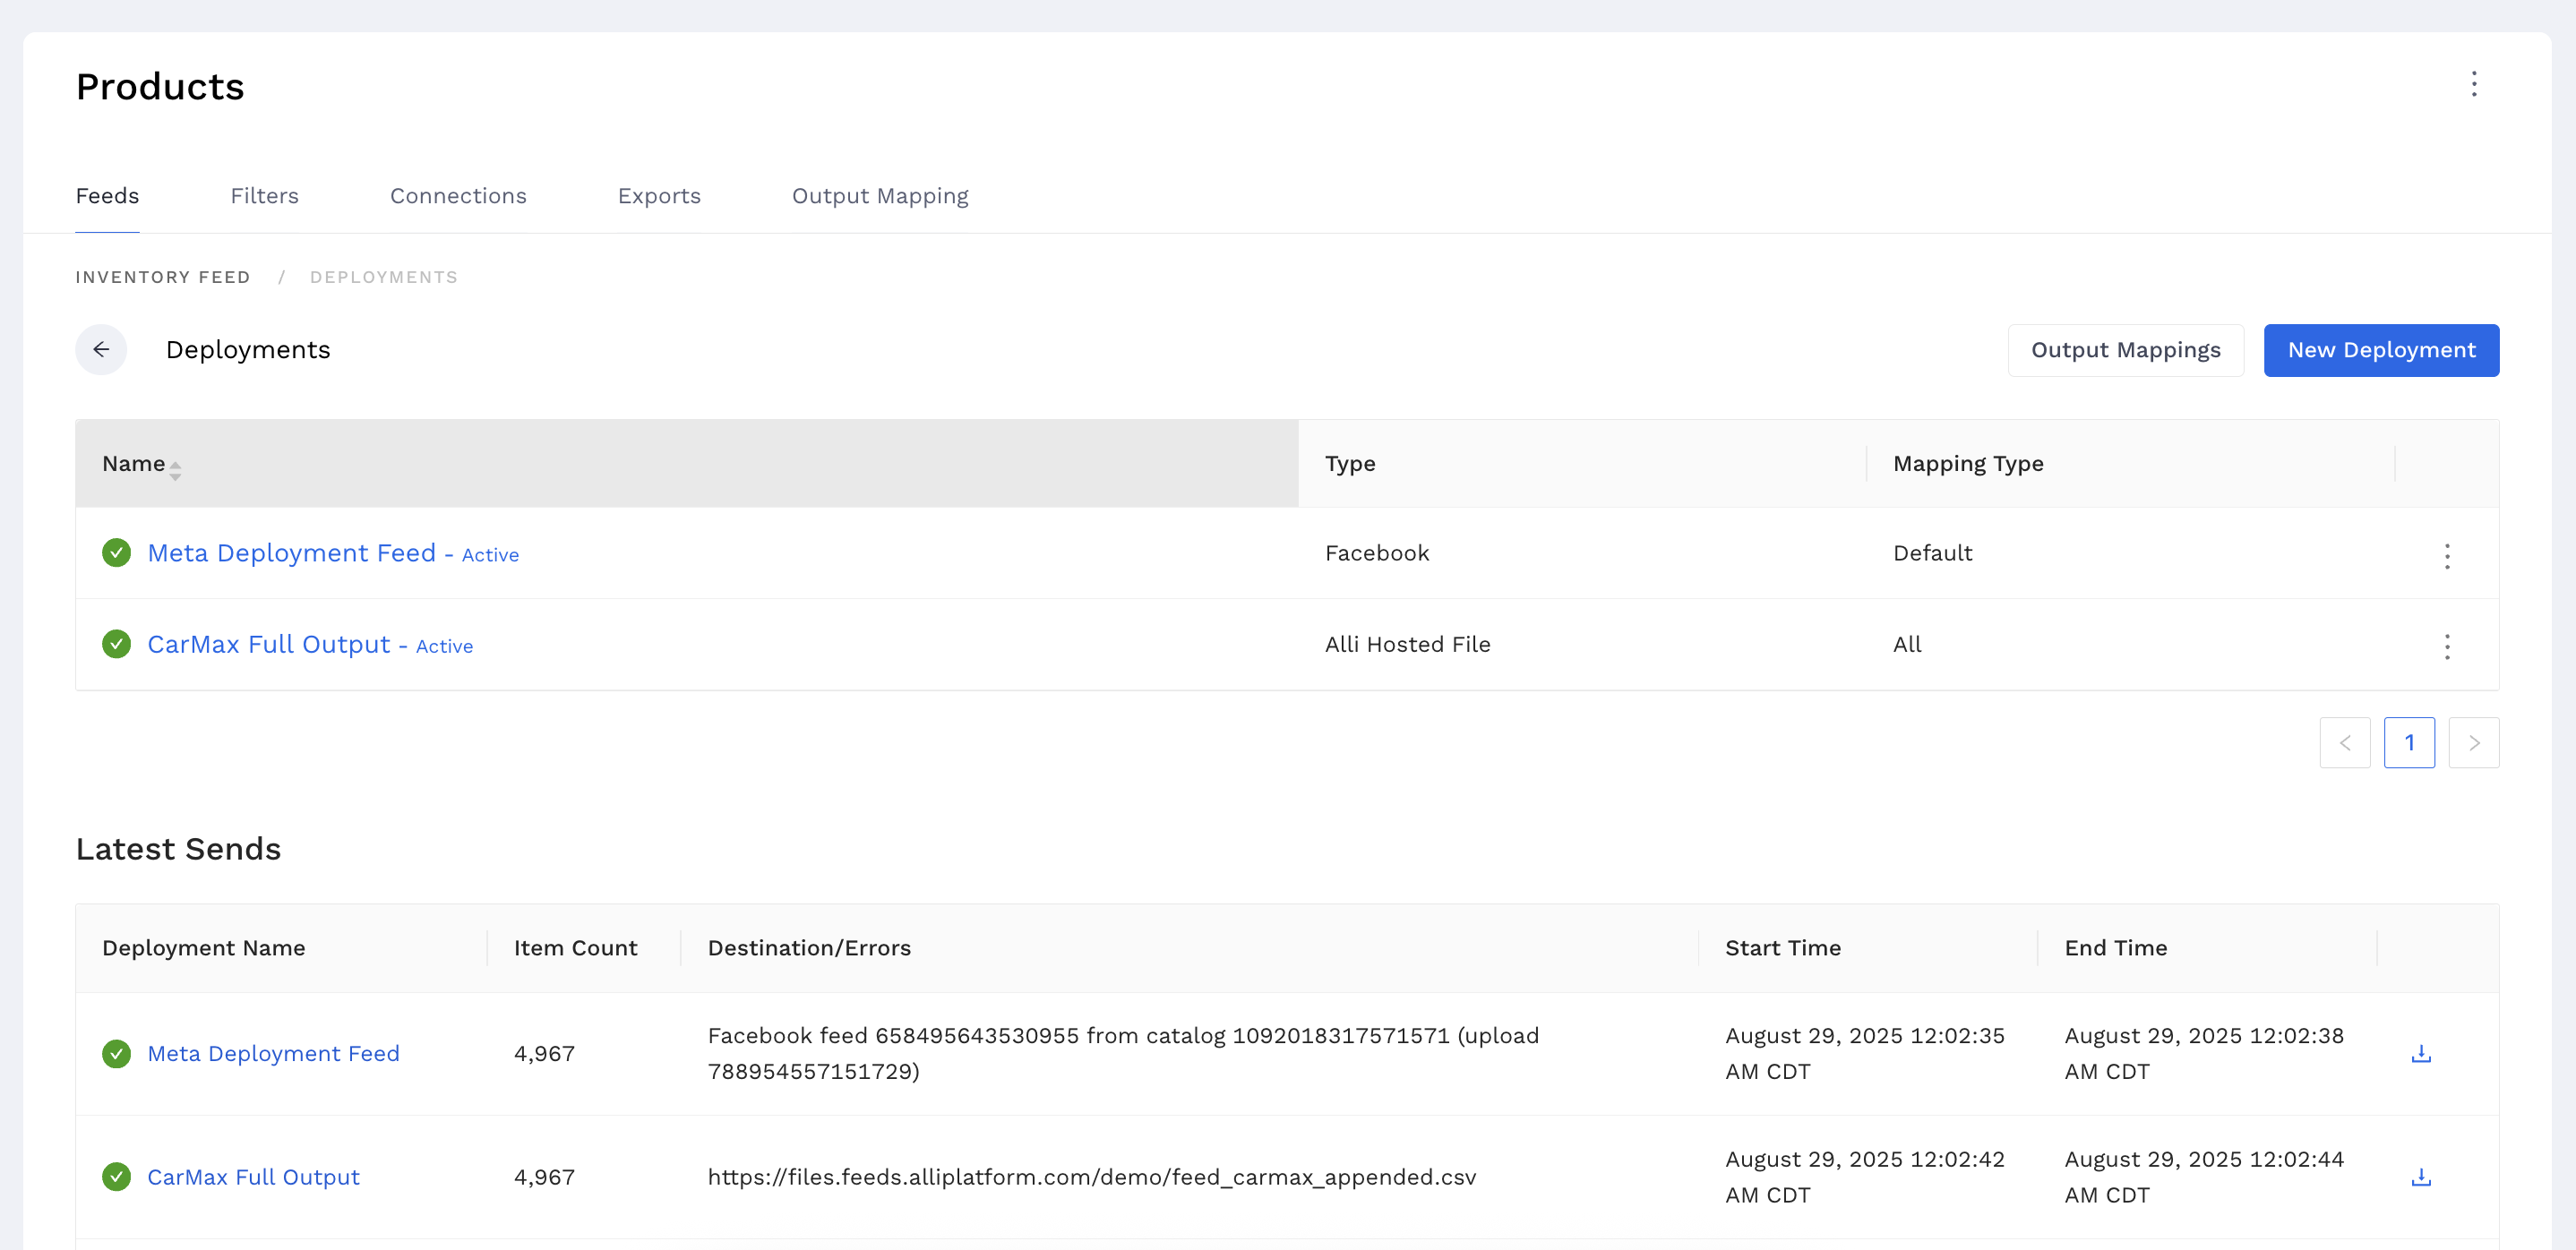The image size is (2576, 1250).
Task: Select page 1 in pagination
Action: point(2410,742)
